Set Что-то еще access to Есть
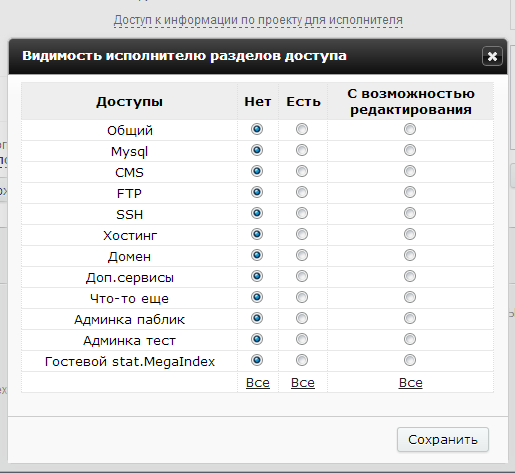 (302, 297)
